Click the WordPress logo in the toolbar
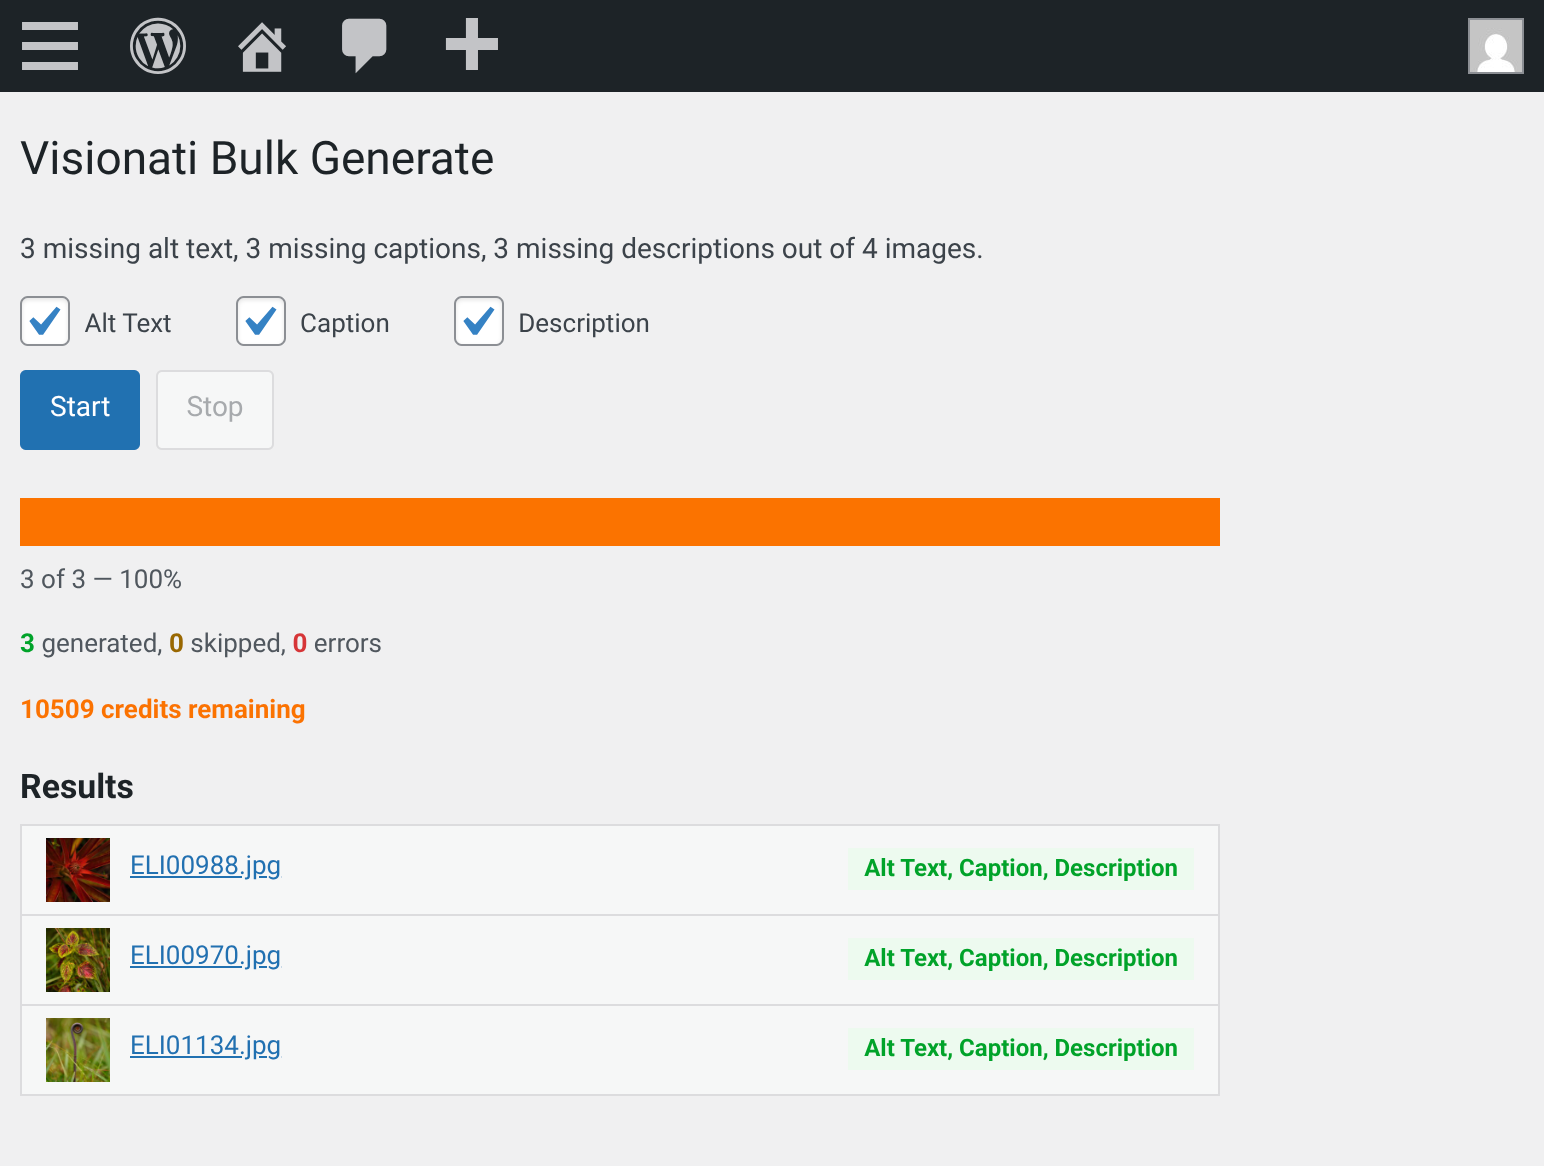1544x1166 pixels. point(158,45)
